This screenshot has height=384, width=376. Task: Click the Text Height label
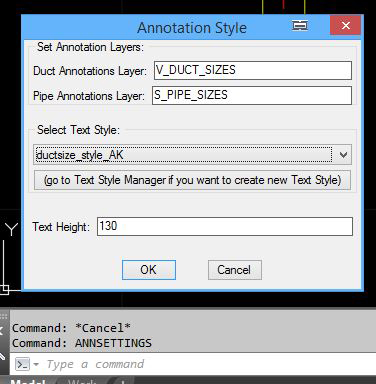click(61, 227)
